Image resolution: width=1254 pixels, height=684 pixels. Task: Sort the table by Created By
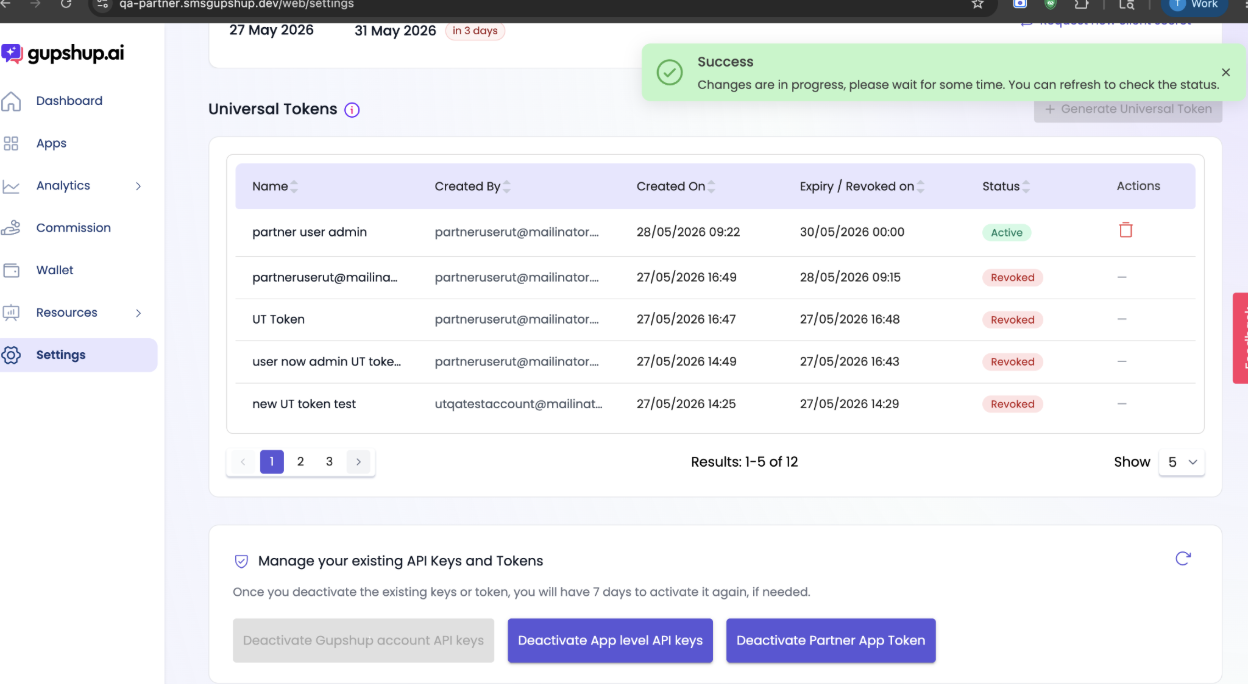[507, 187]
